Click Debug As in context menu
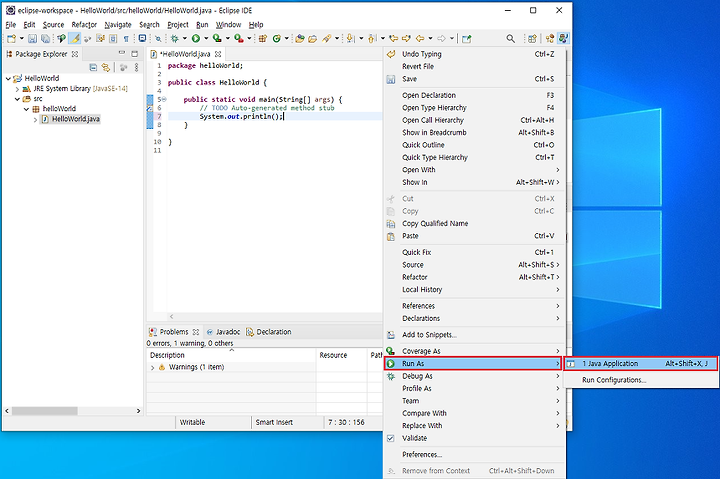The image size is (720, 479). coord(474,376)
